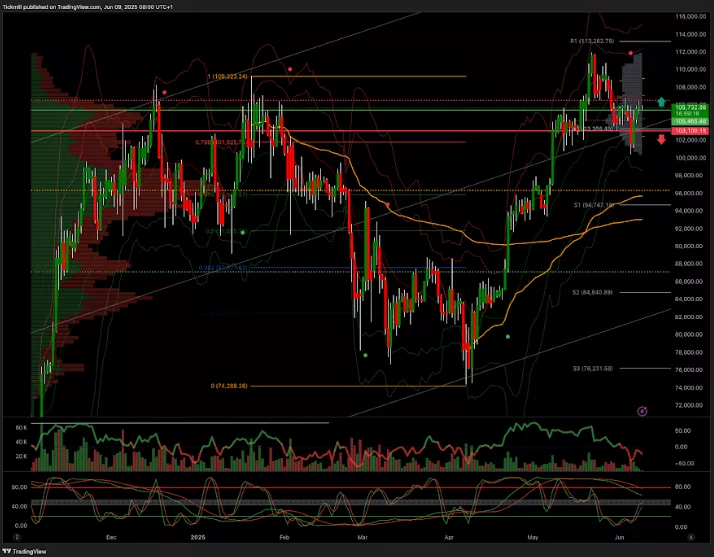Click the green dot below the March low
The image size is (714, 557).
pyautogui.click(x=366, y=354)
